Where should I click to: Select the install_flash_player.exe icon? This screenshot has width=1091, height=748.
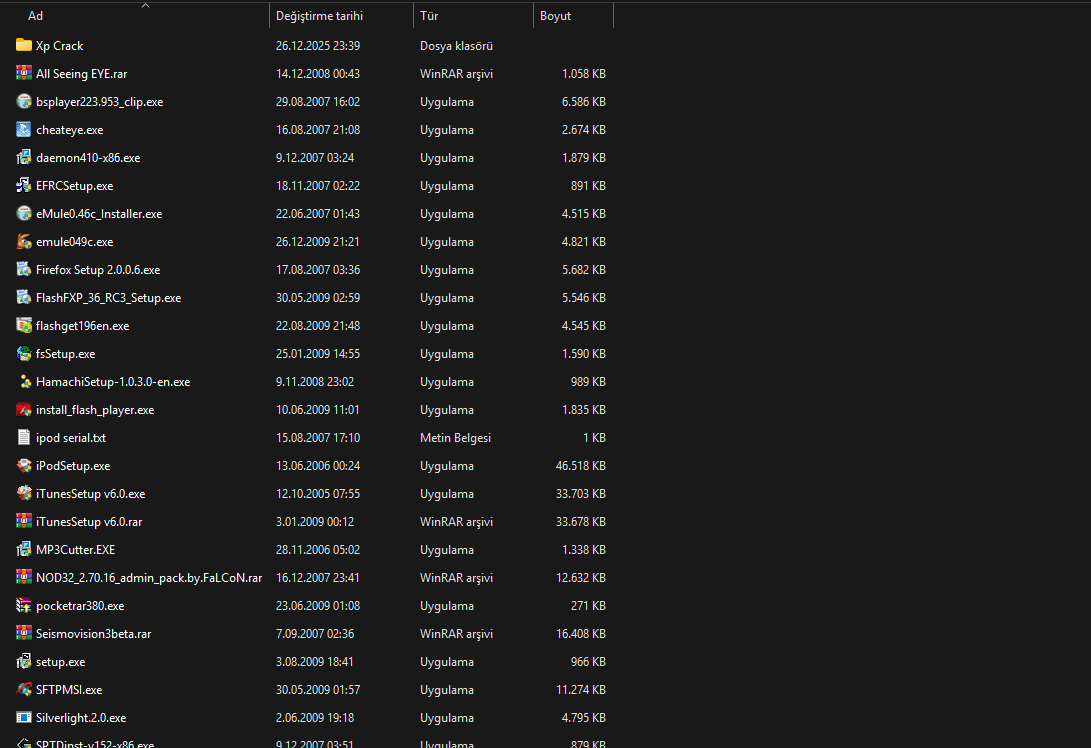(x=24, y=409)
